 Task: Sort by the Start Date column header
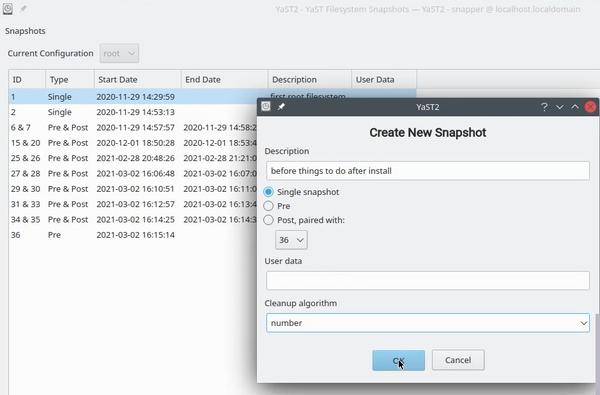click(138, 80)
